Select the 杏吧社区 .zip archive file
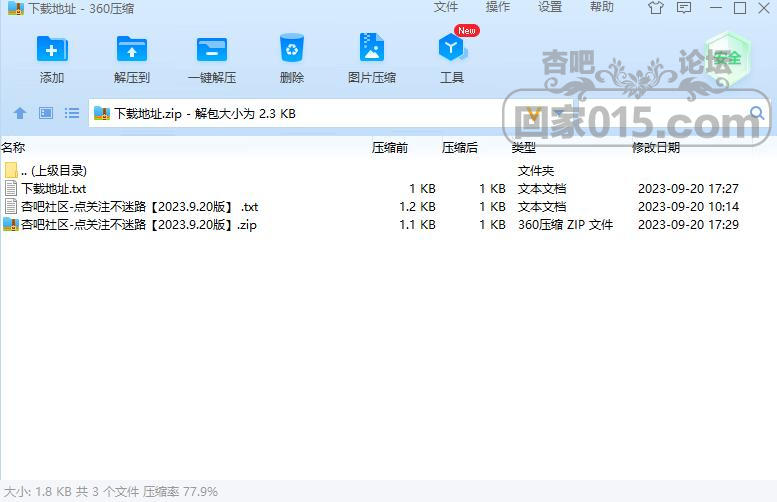Screen dimensions: 777x502 (138, 225)
